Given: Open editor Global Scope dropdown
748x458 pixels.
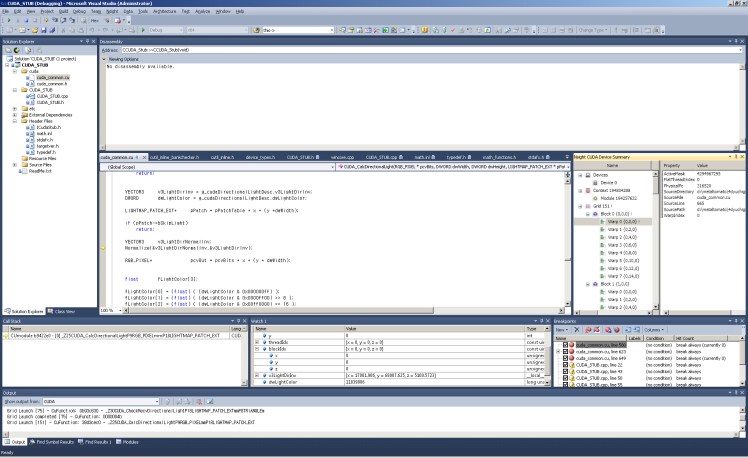Looking at the screenshot, I should coord(217,167).
